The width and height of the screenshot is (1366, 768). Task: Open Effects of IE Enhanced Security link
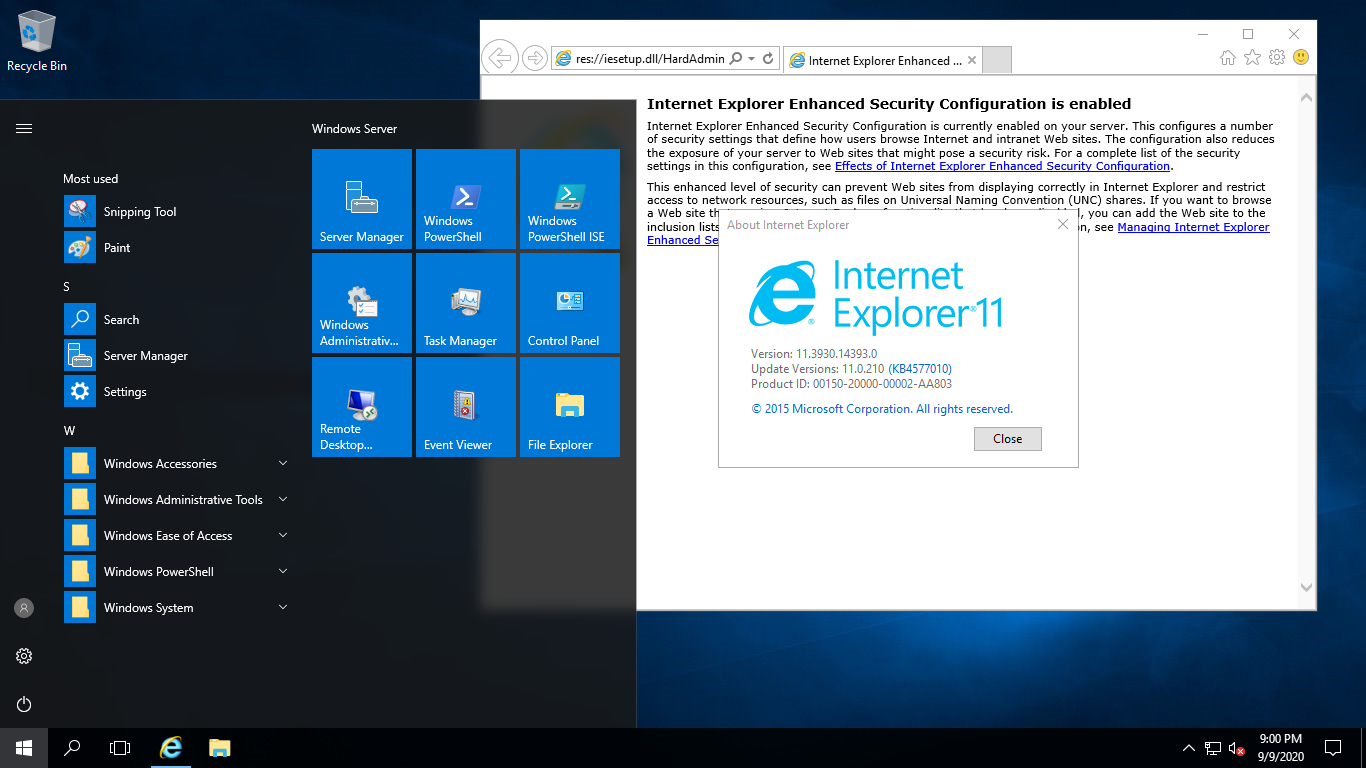(1002, 166)
